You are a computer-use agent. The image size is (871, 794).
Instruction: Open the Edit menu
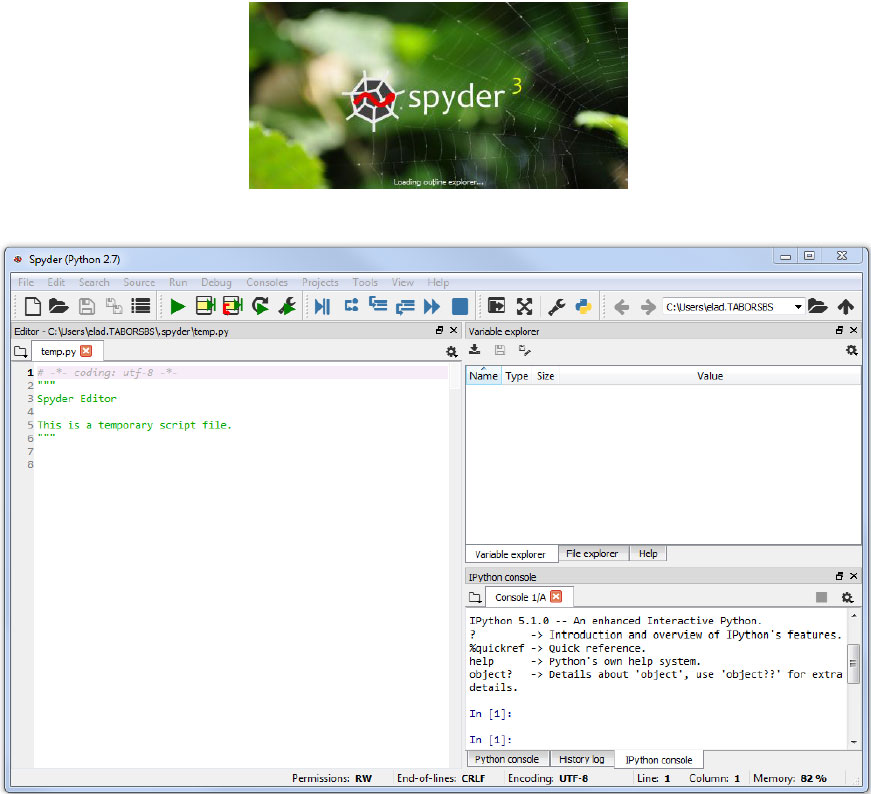coord(56,282)
